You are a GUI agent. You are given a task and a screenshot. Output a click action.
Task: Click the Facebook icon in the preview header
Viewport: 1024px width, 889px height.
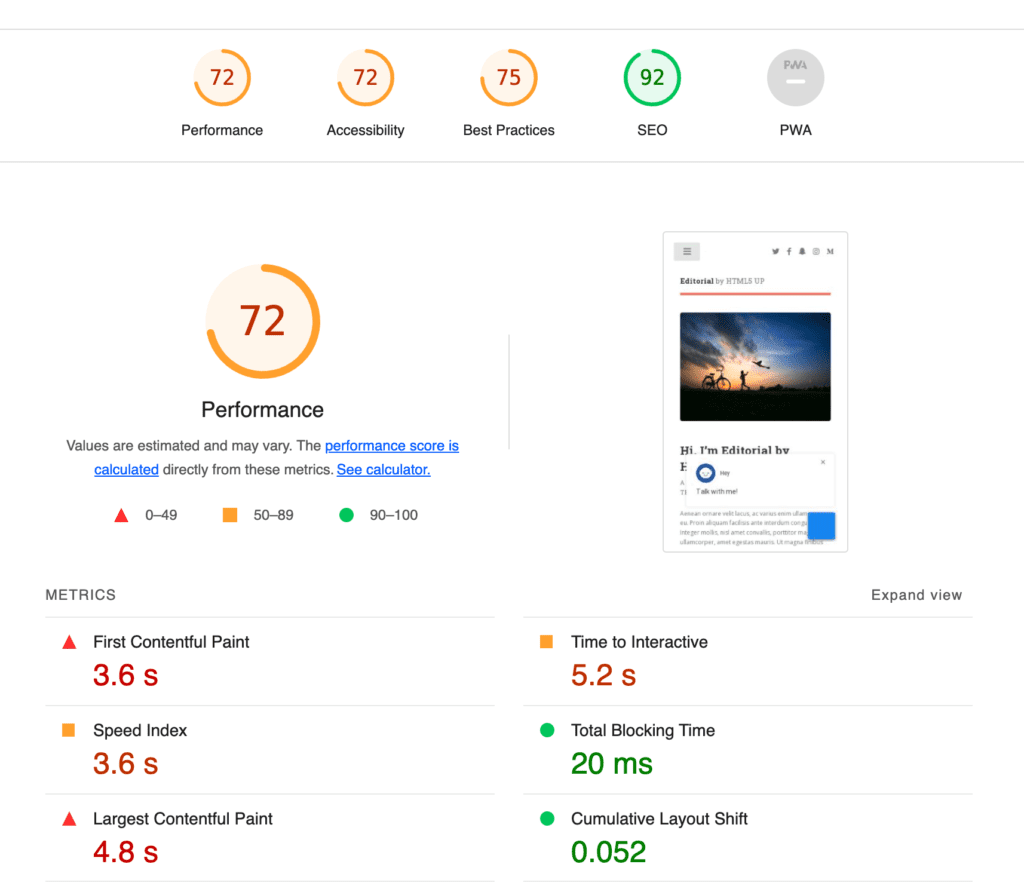(x=790, y=251)
